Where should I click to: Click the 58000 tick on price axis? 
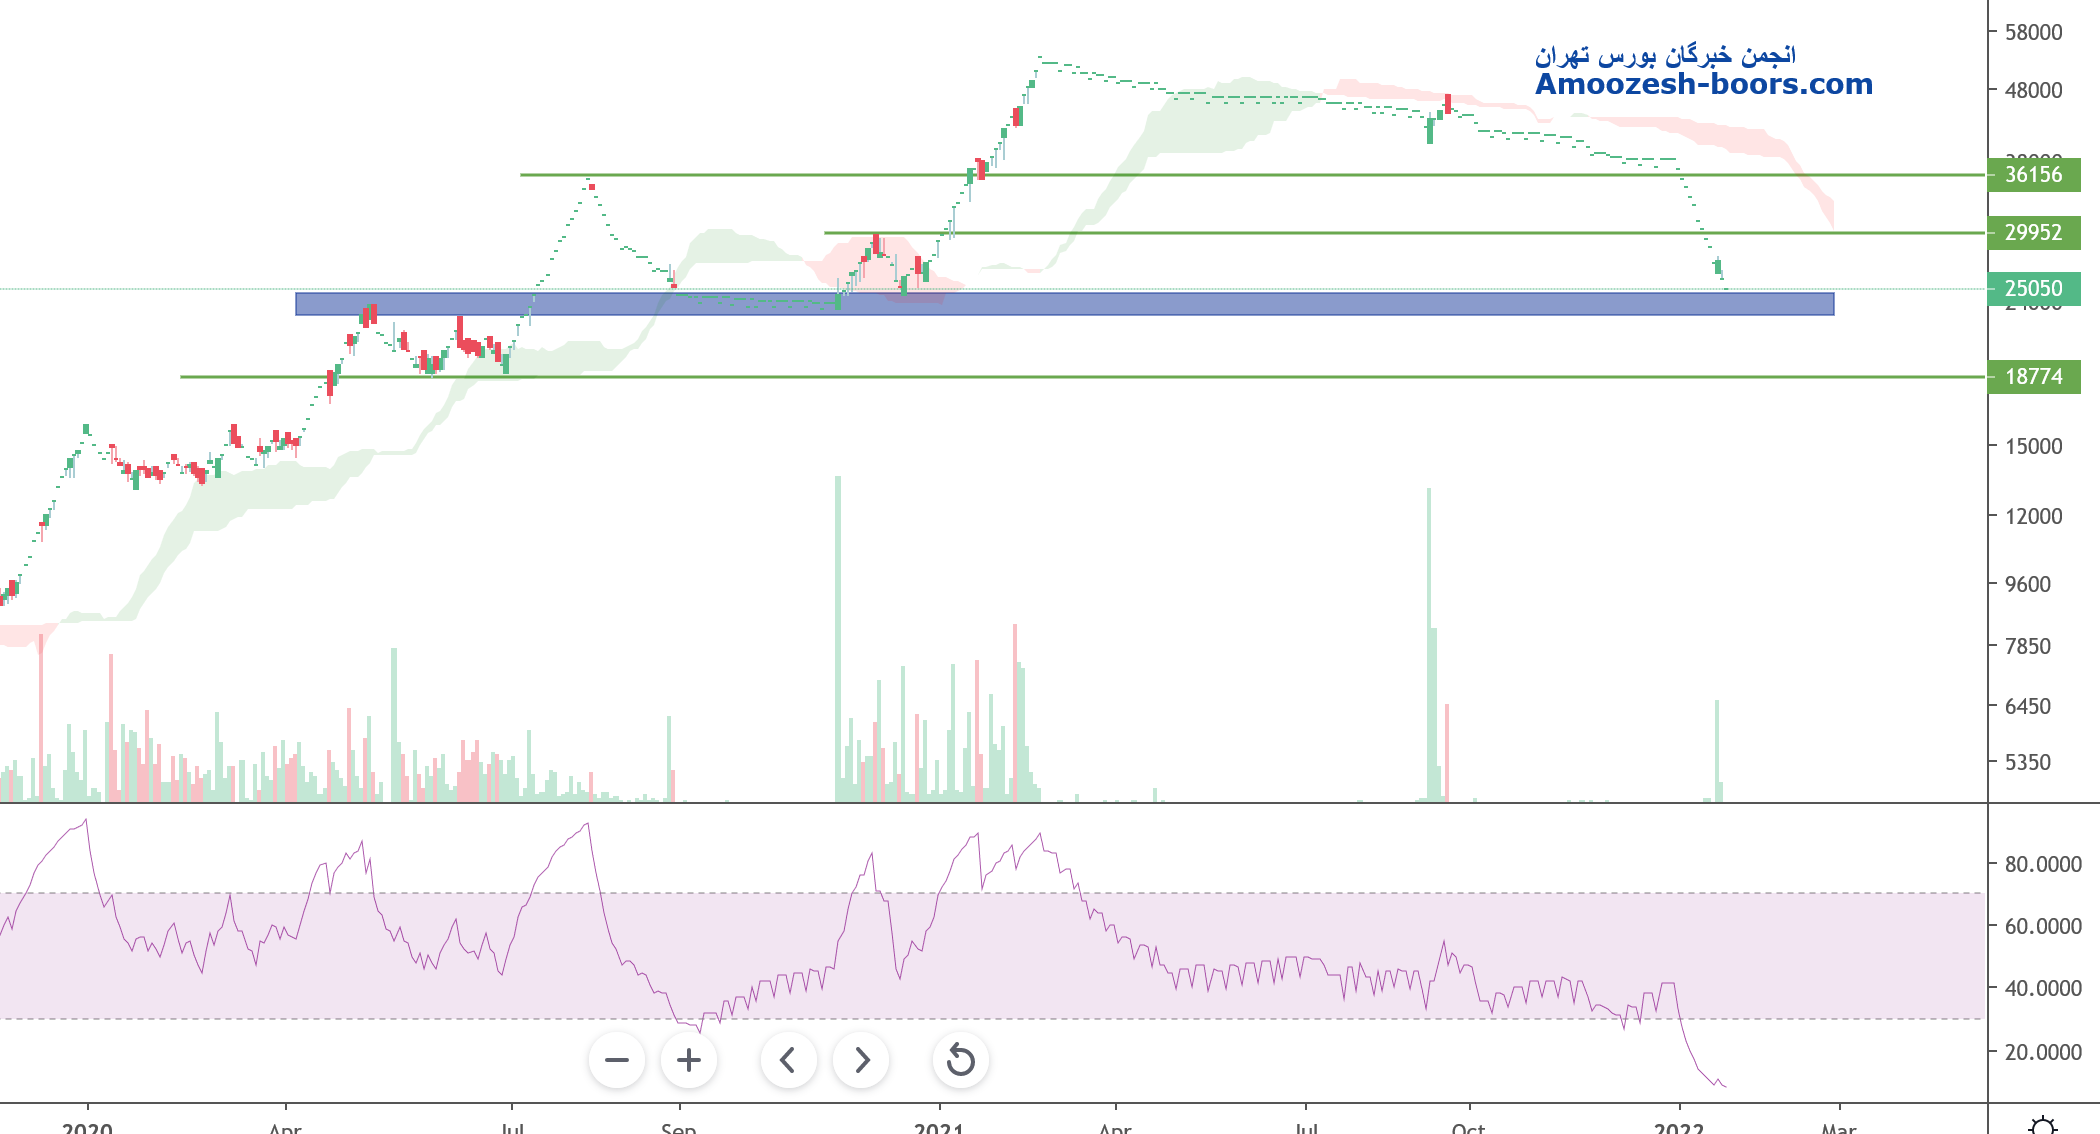(2033, 32)
